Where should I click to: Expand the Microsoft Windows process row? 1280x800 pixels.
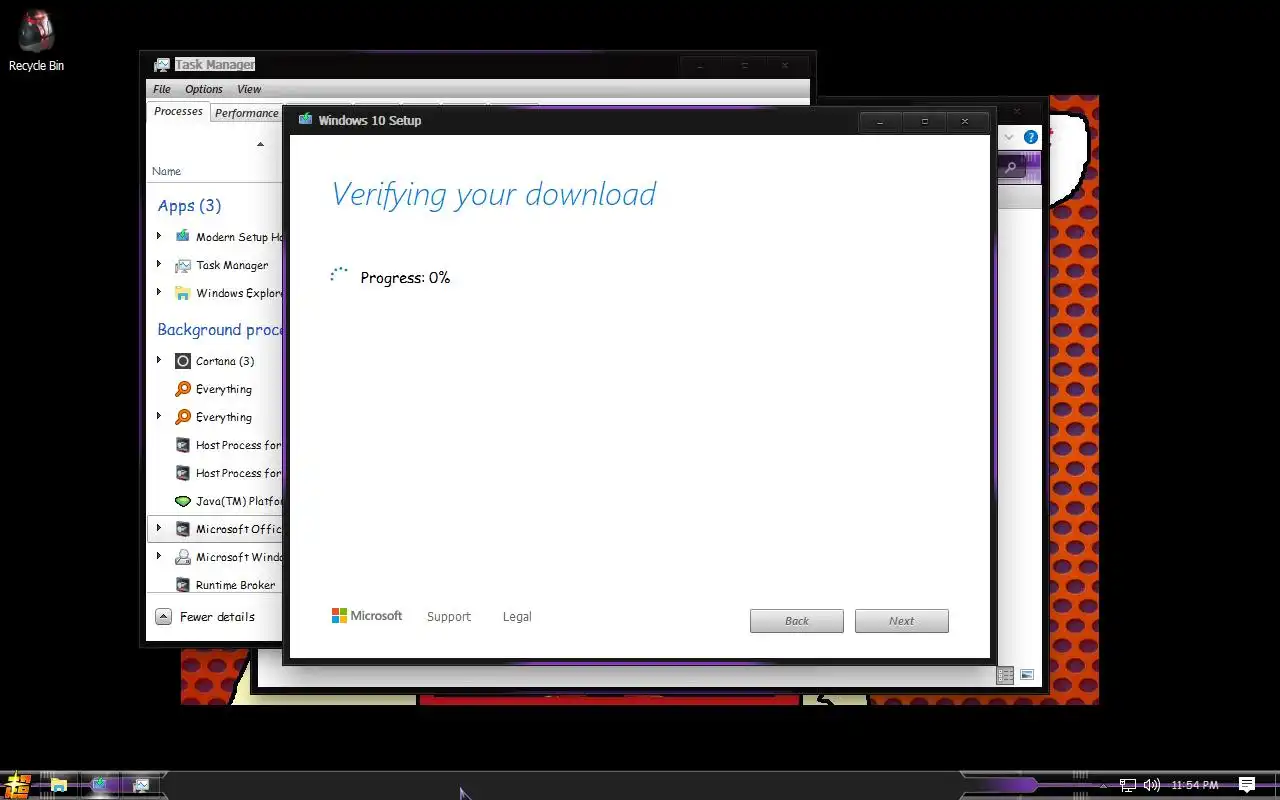tap(159, 556)
